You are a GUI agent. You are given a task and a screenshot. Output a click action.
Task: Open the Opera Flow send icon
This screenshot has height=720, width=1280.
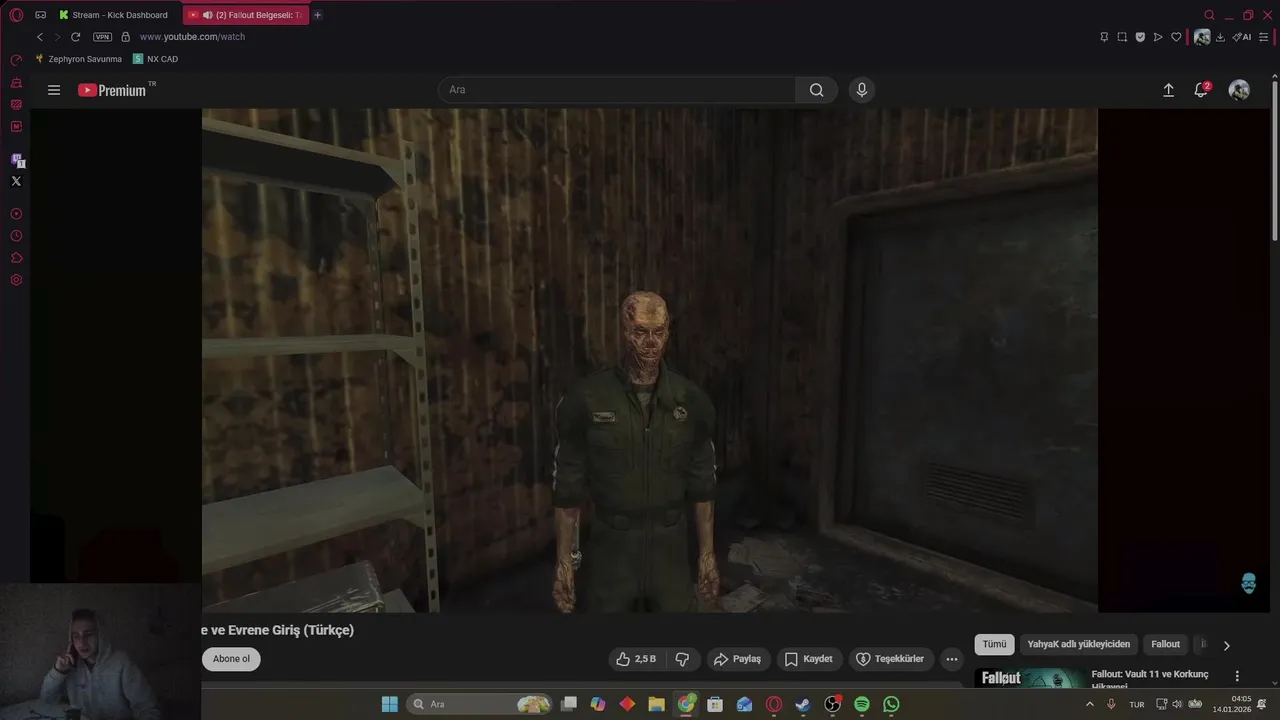[x=1158, y=37]
